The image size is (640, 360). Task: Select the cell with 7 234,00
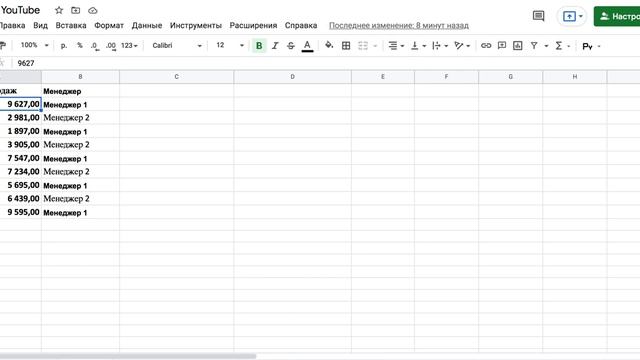(20, 171)
